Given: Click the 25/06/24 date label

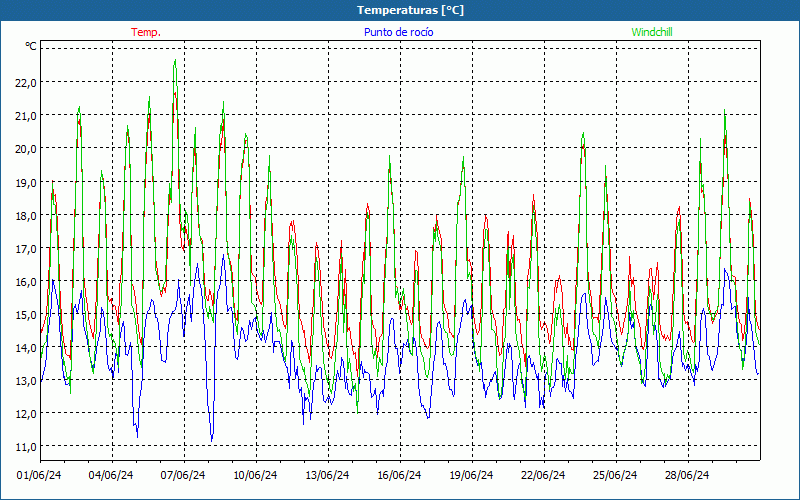Looking at the screenshot, I should click(615, 475).
